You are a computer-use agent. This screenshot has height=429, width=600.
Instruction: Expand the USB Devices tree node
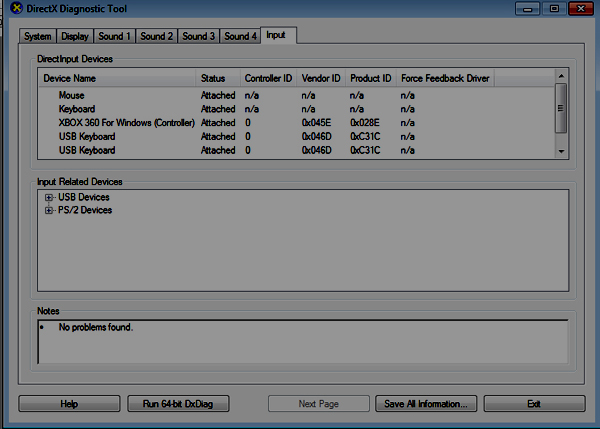pos(49,197)
